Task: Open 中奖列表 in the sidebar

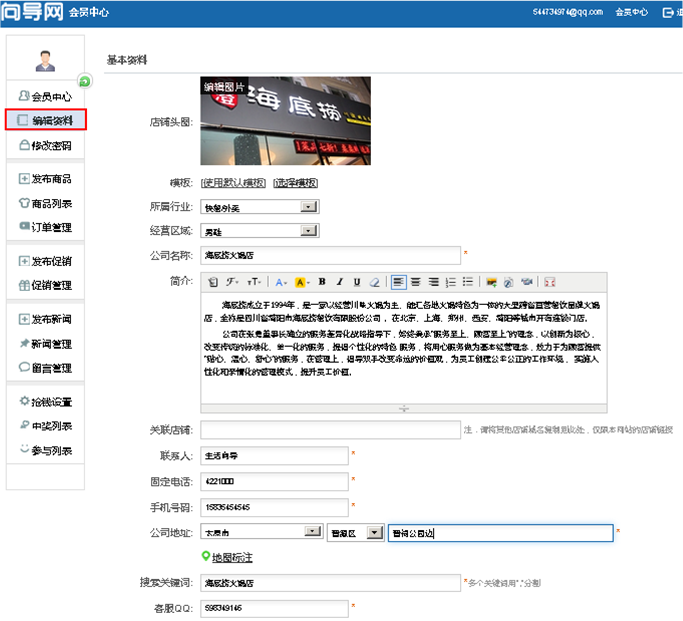Action: click(45, 425)
